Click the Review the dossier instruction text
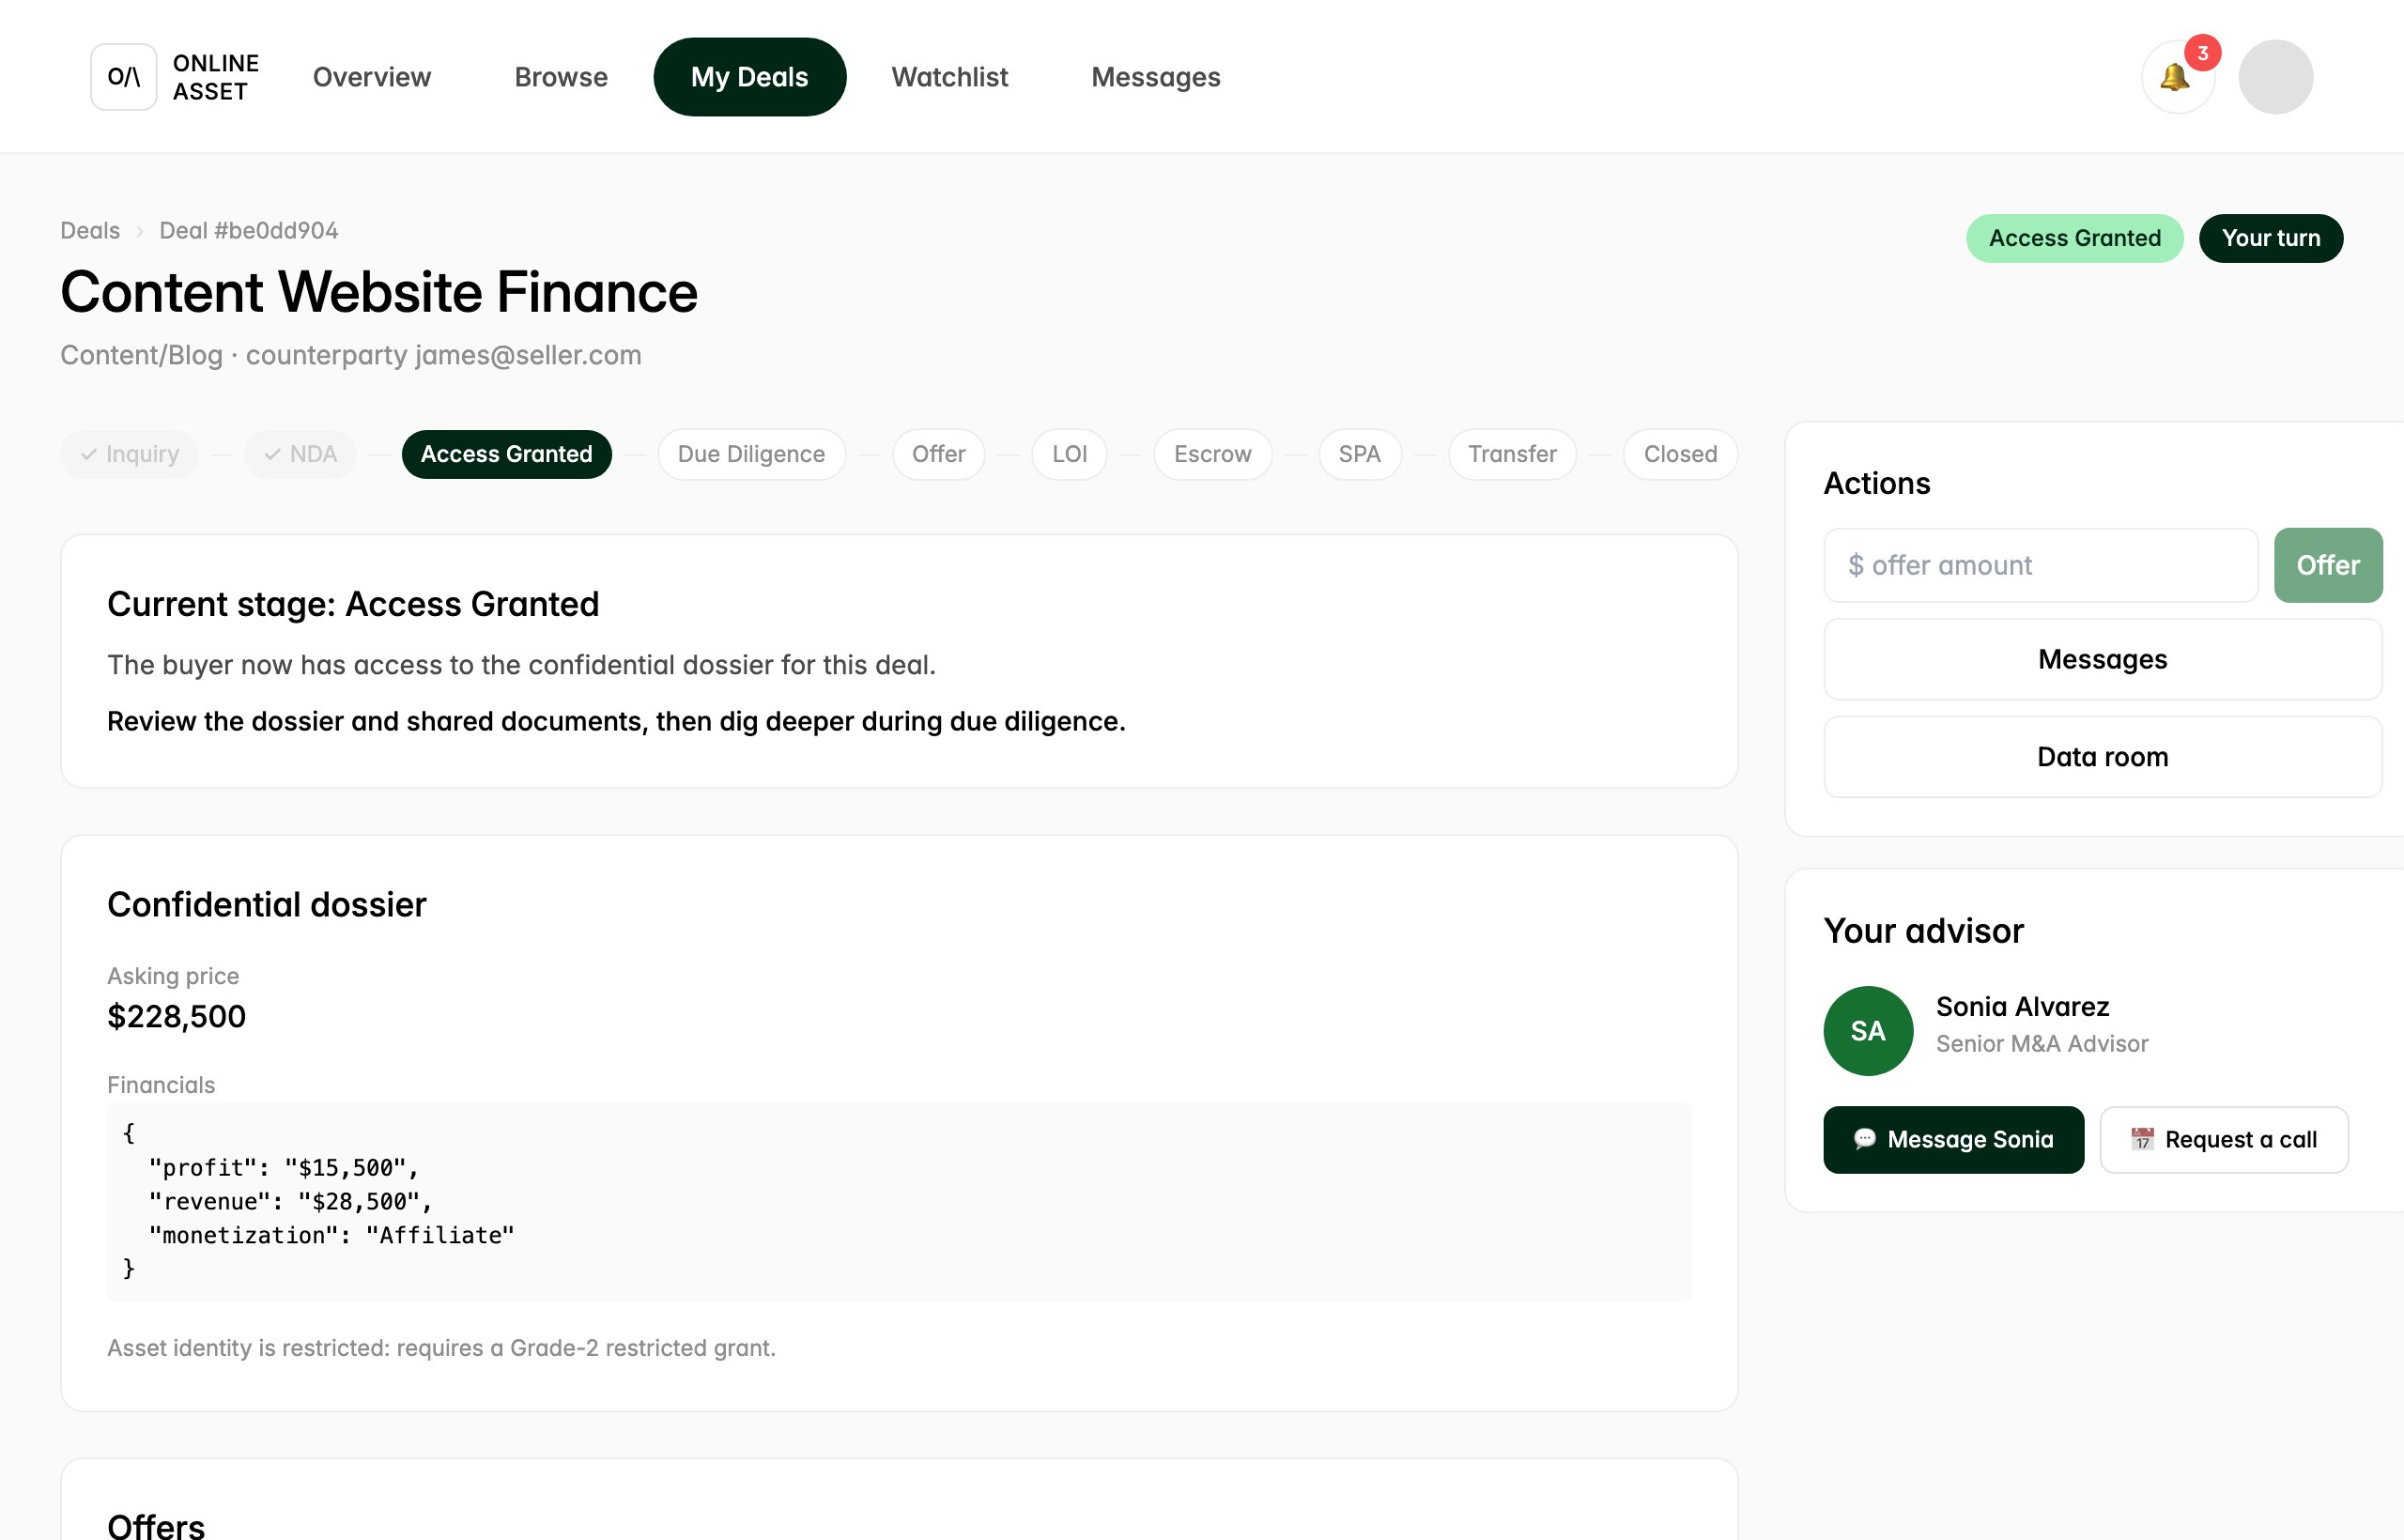2404x1540 pixels. coord(616,721)
